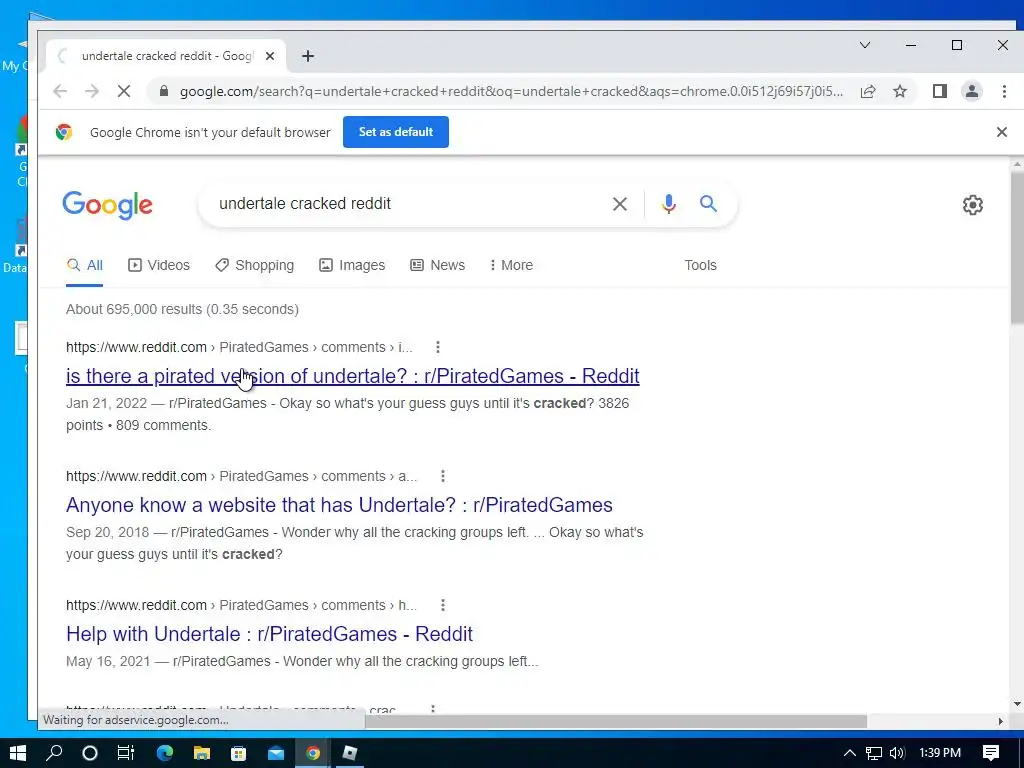Click the horizontal scrollbar thumb
The width and height of the screenshot is (1024, 768).
[616, 721]
